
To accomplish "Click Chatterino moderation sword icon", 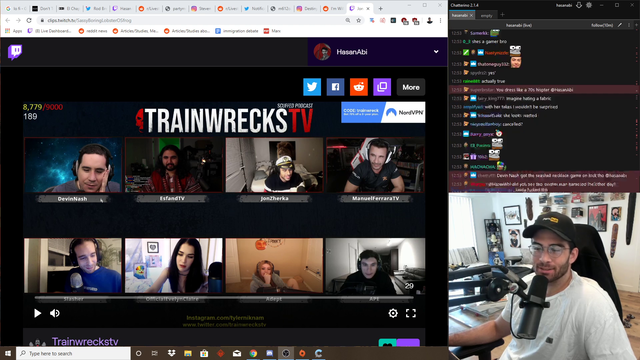I will point(620,25).
